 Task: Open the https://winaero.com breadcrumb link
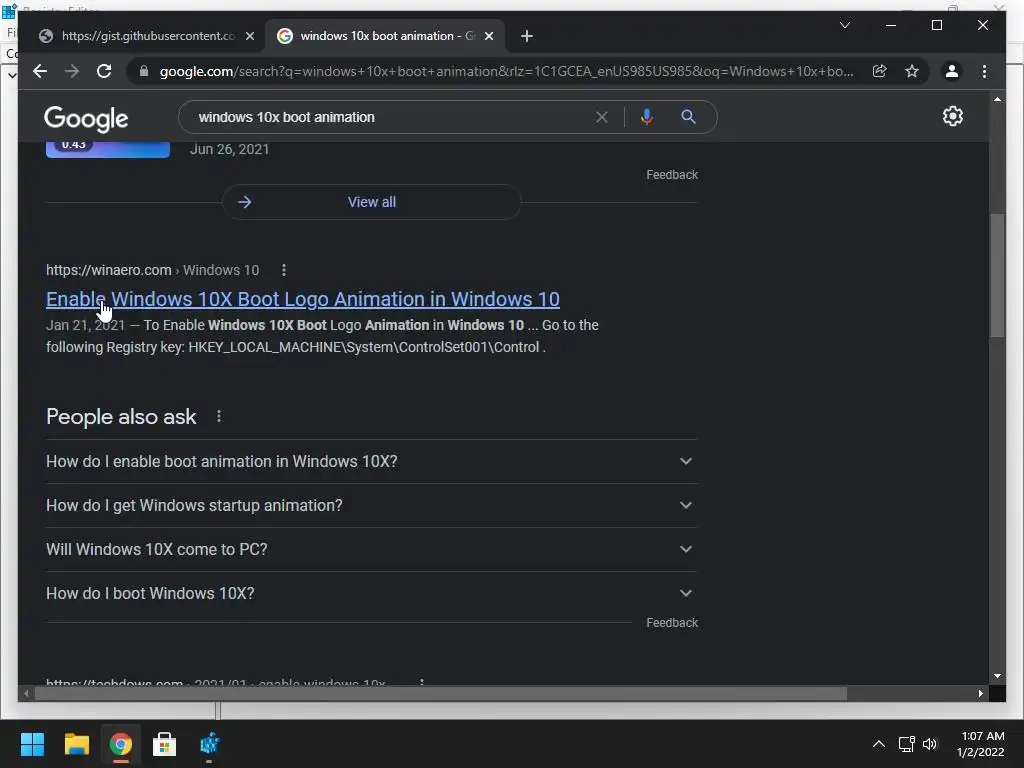pyautogui.click(x=108, y=270)
